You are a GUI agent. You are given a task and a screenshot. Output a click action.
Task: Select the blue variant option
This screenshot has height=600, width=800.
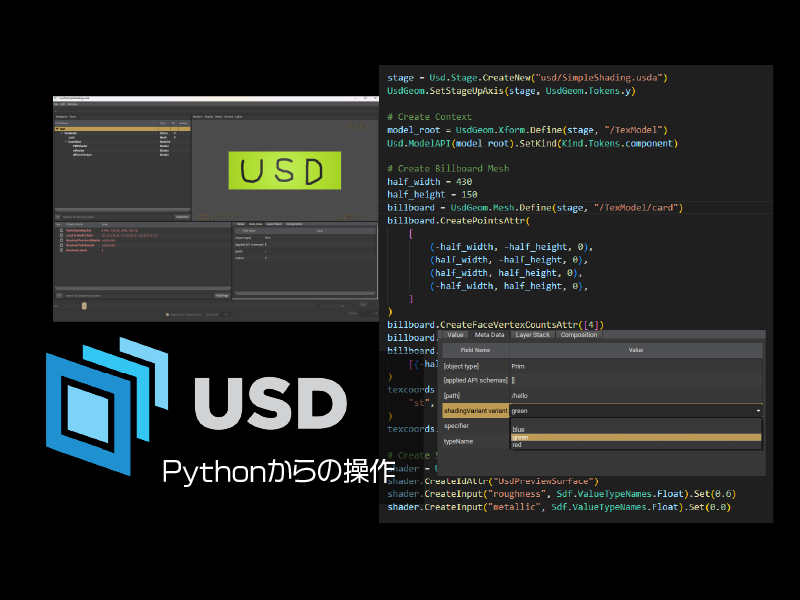coord(519,430)
